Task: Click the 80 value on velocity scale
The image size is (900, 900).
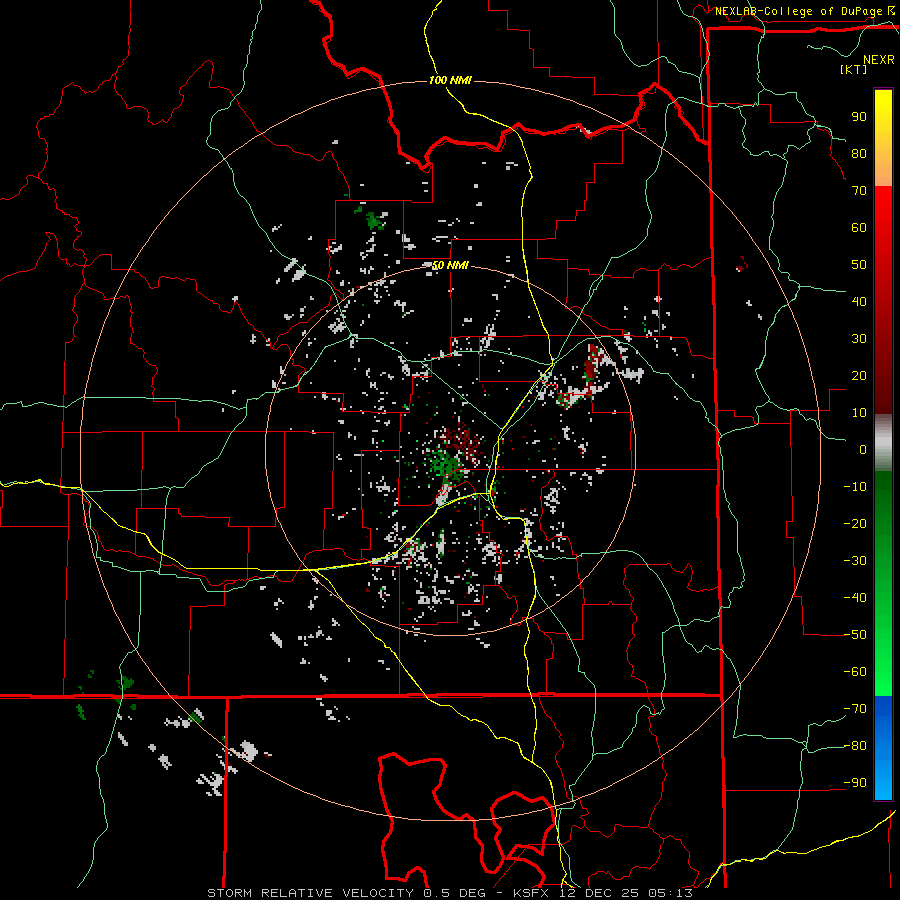Action: point(859,153)
